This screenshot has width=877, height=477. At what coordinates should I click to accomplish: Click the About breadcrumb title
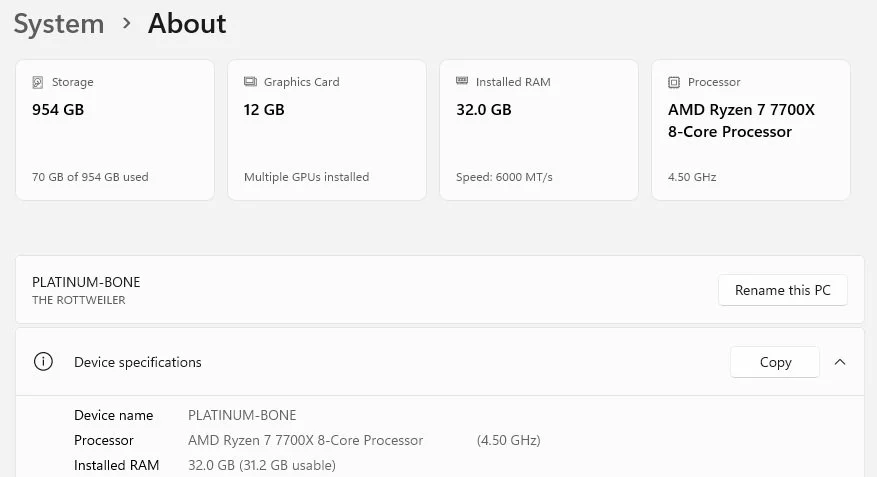point(187,23)
